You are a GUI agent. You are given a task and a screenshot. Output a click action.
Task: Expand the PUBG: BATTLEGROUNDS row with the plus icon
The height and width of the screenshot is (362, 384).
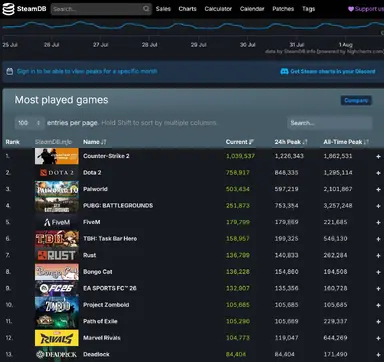tap(378, 206)
